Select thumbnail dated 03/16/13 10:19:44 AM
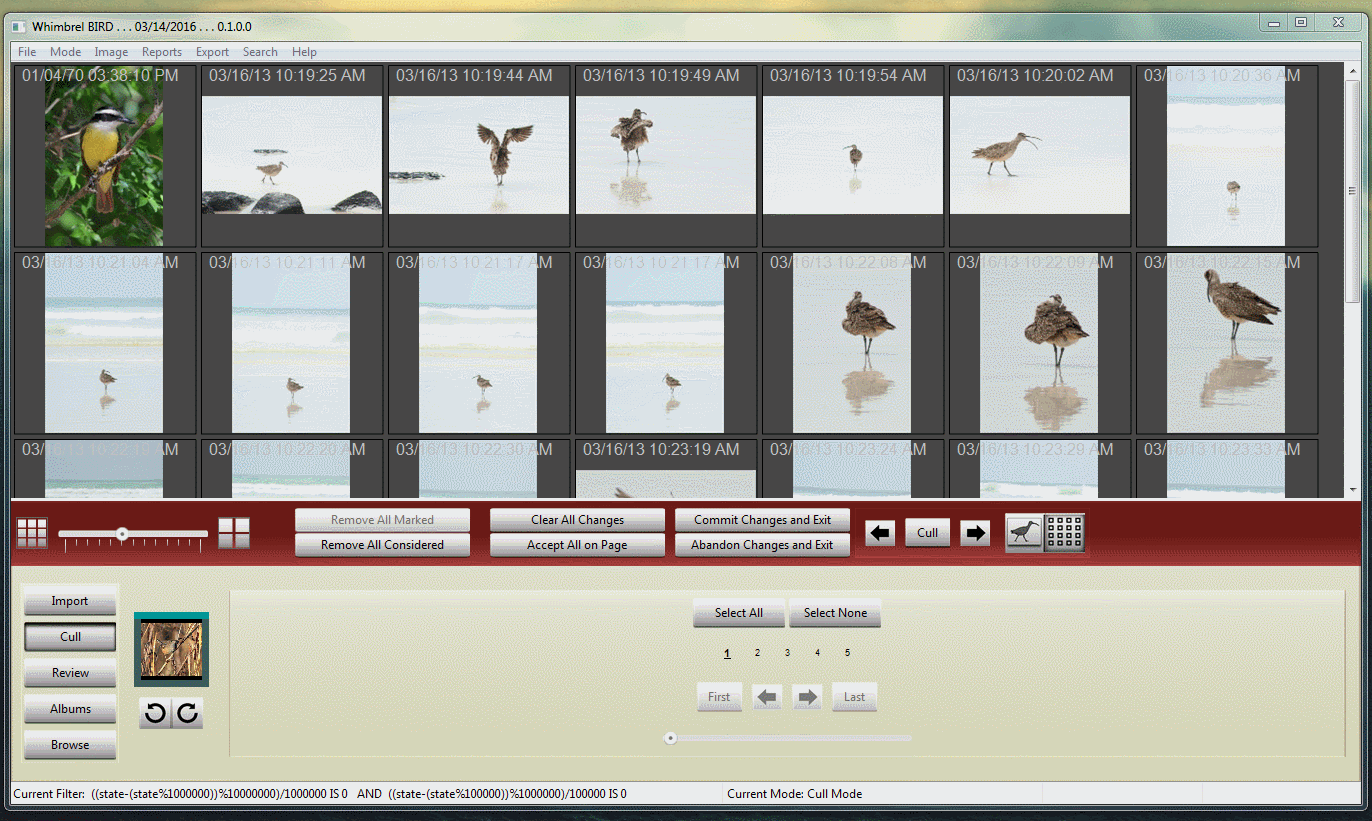This screenshot has width=1372, height=821. [x=479, y=156]
